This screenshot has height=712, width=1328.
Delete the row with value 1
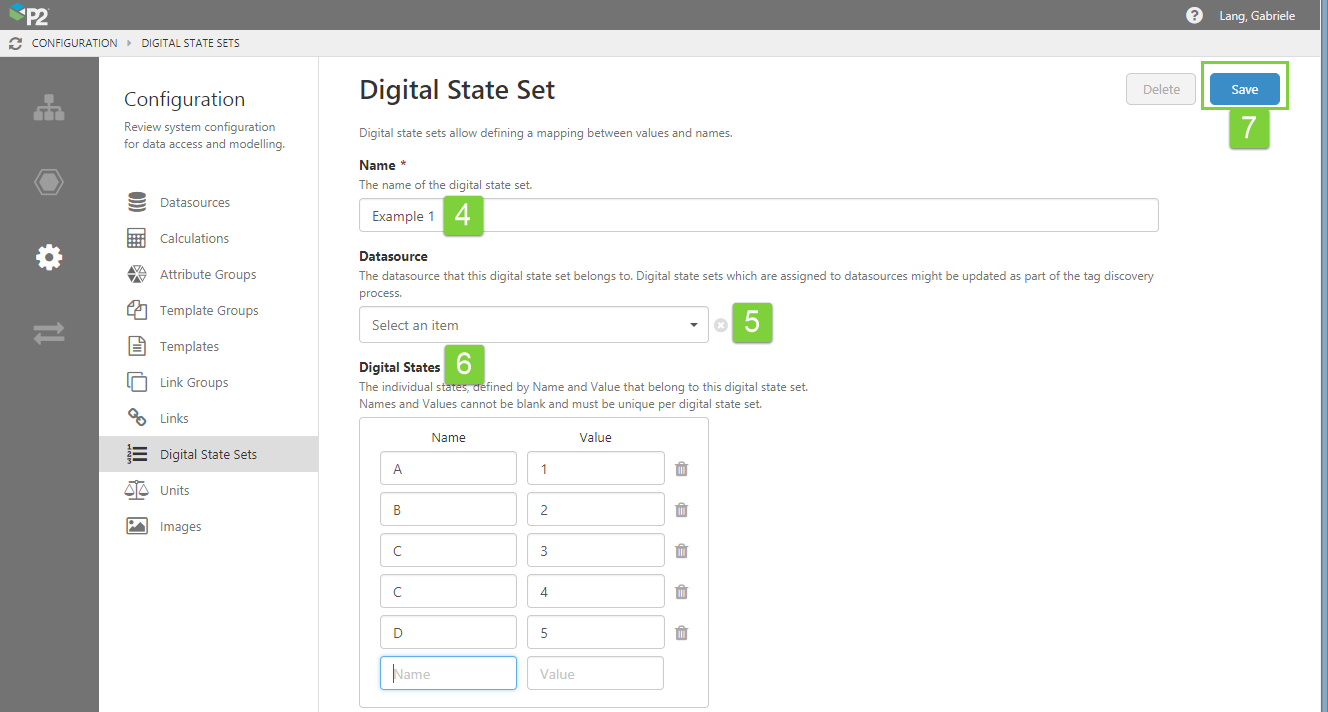click(x=681, y=469)
